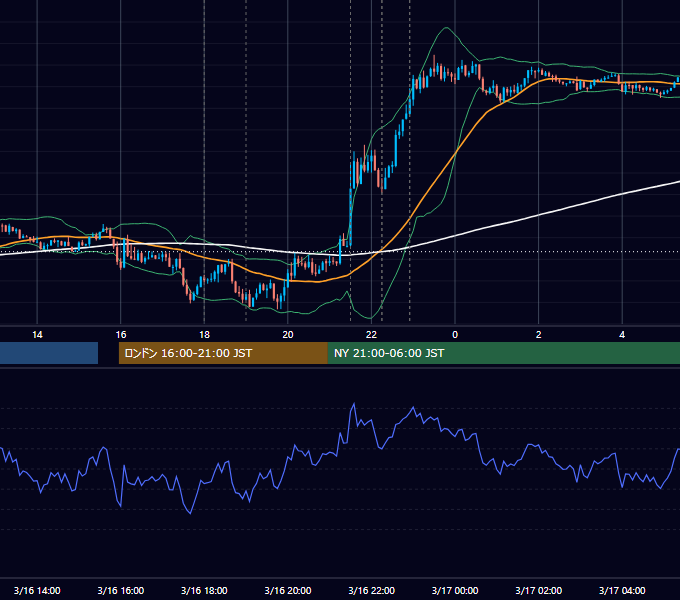Click the 3/16 16:00 time label

pos(121,590)
